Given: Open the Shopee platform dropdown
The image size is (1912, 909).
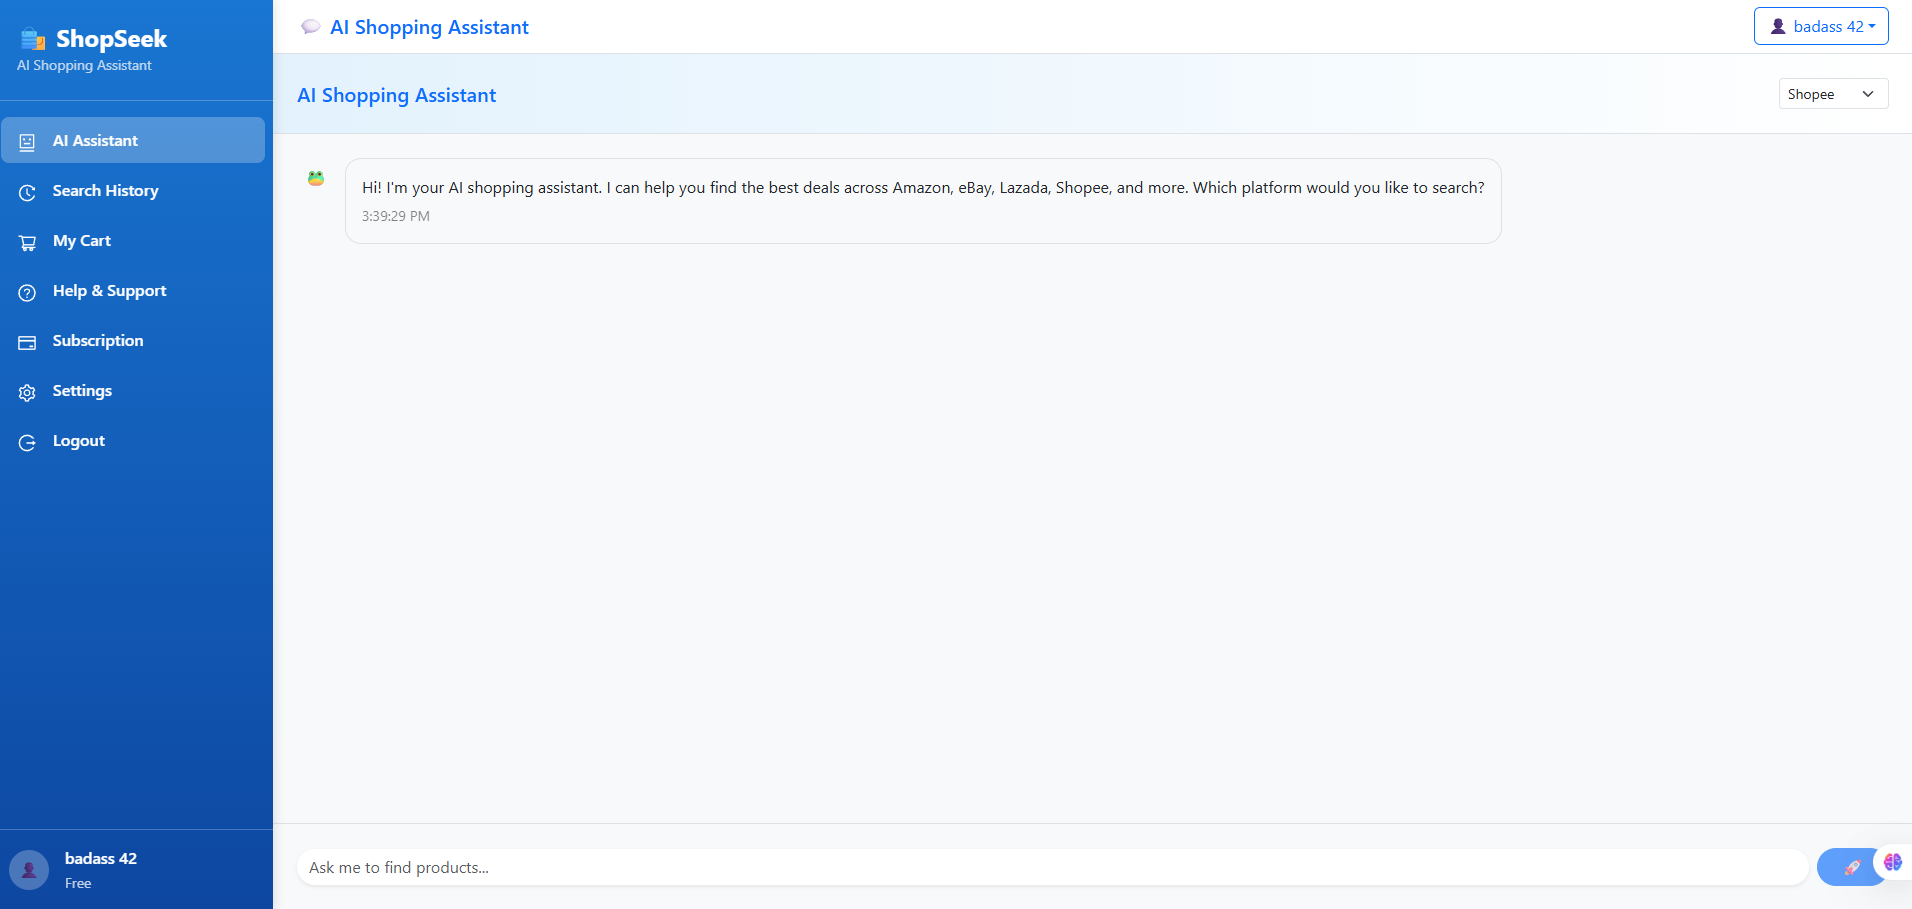Looking at the screenshot, I should coord(1832,93).
